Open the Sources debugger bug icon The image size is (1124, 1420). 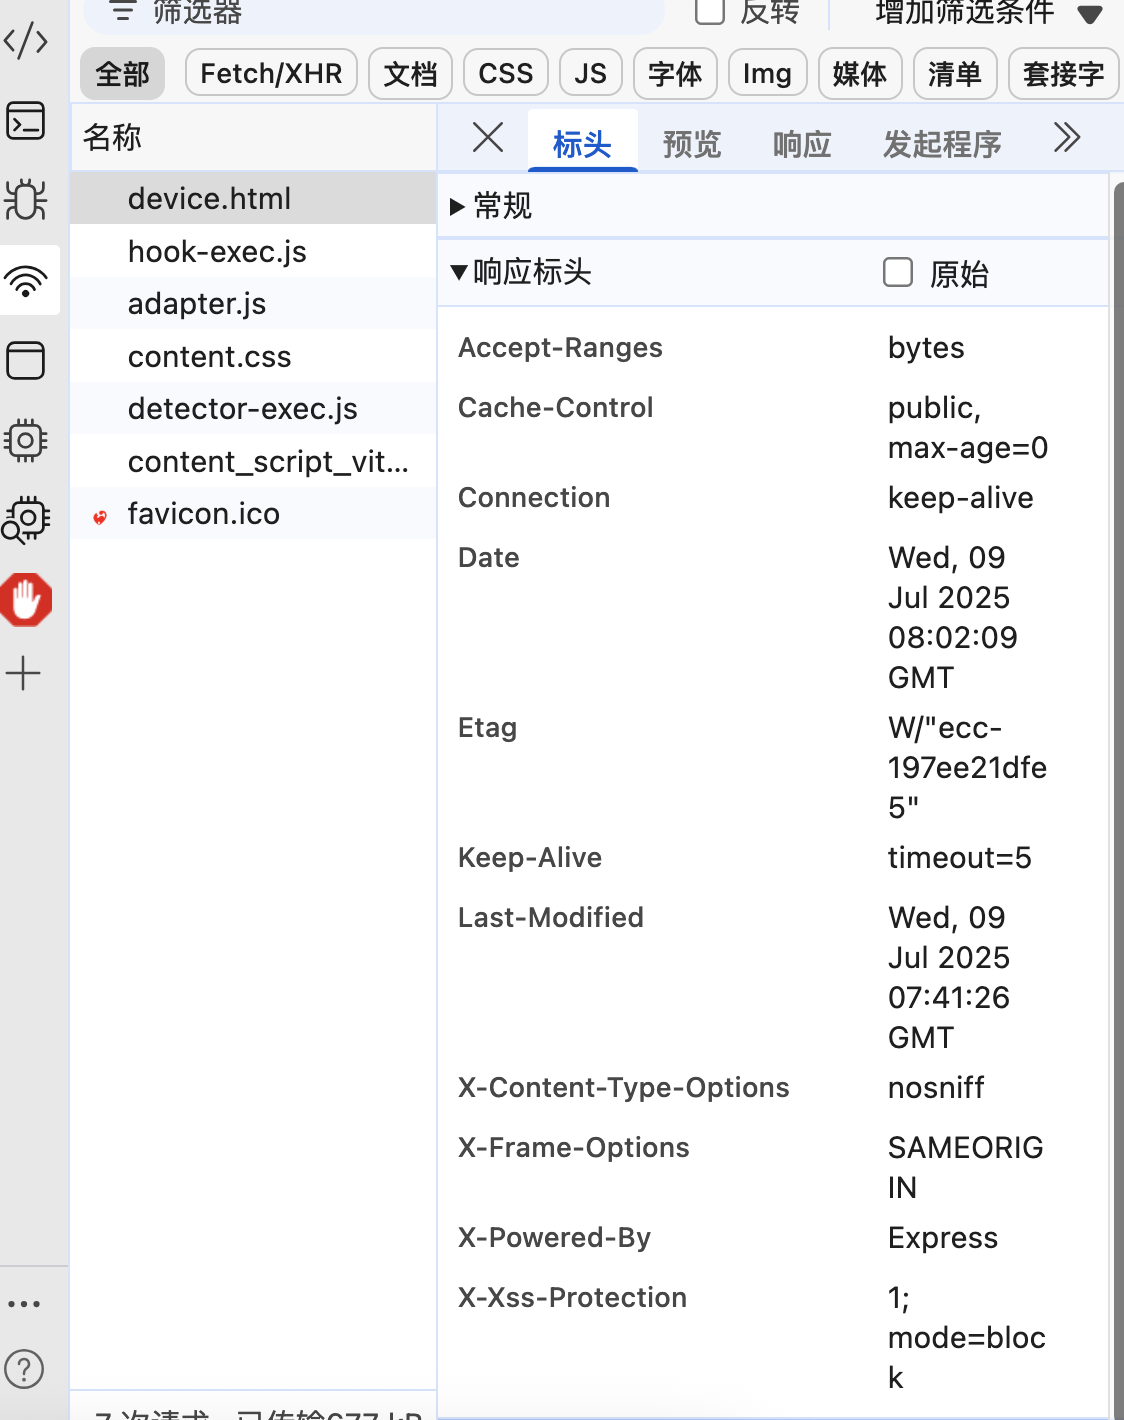point(26,200)
